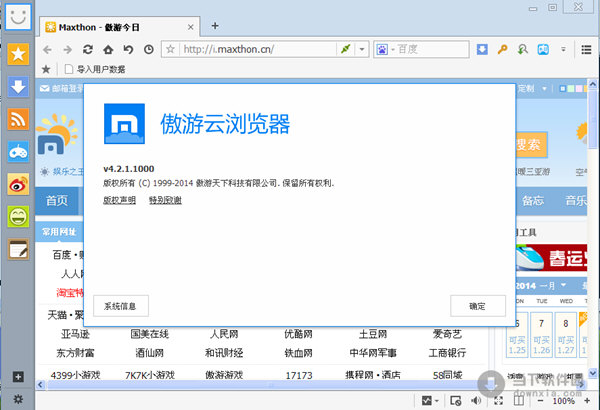Go back with the left arrow
Image resolution: width=600 pixels, height=410 pixels.
[x=47, y=49]
